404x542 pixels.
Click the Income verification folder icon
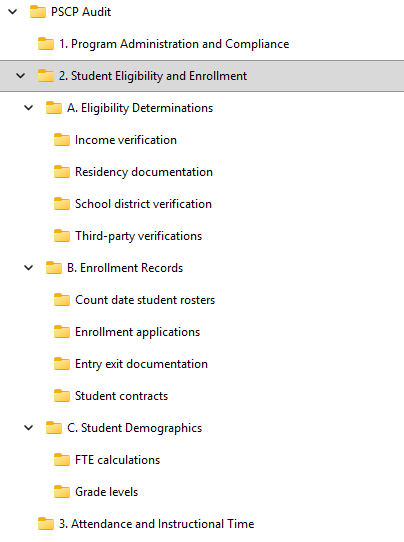(62, 140)
